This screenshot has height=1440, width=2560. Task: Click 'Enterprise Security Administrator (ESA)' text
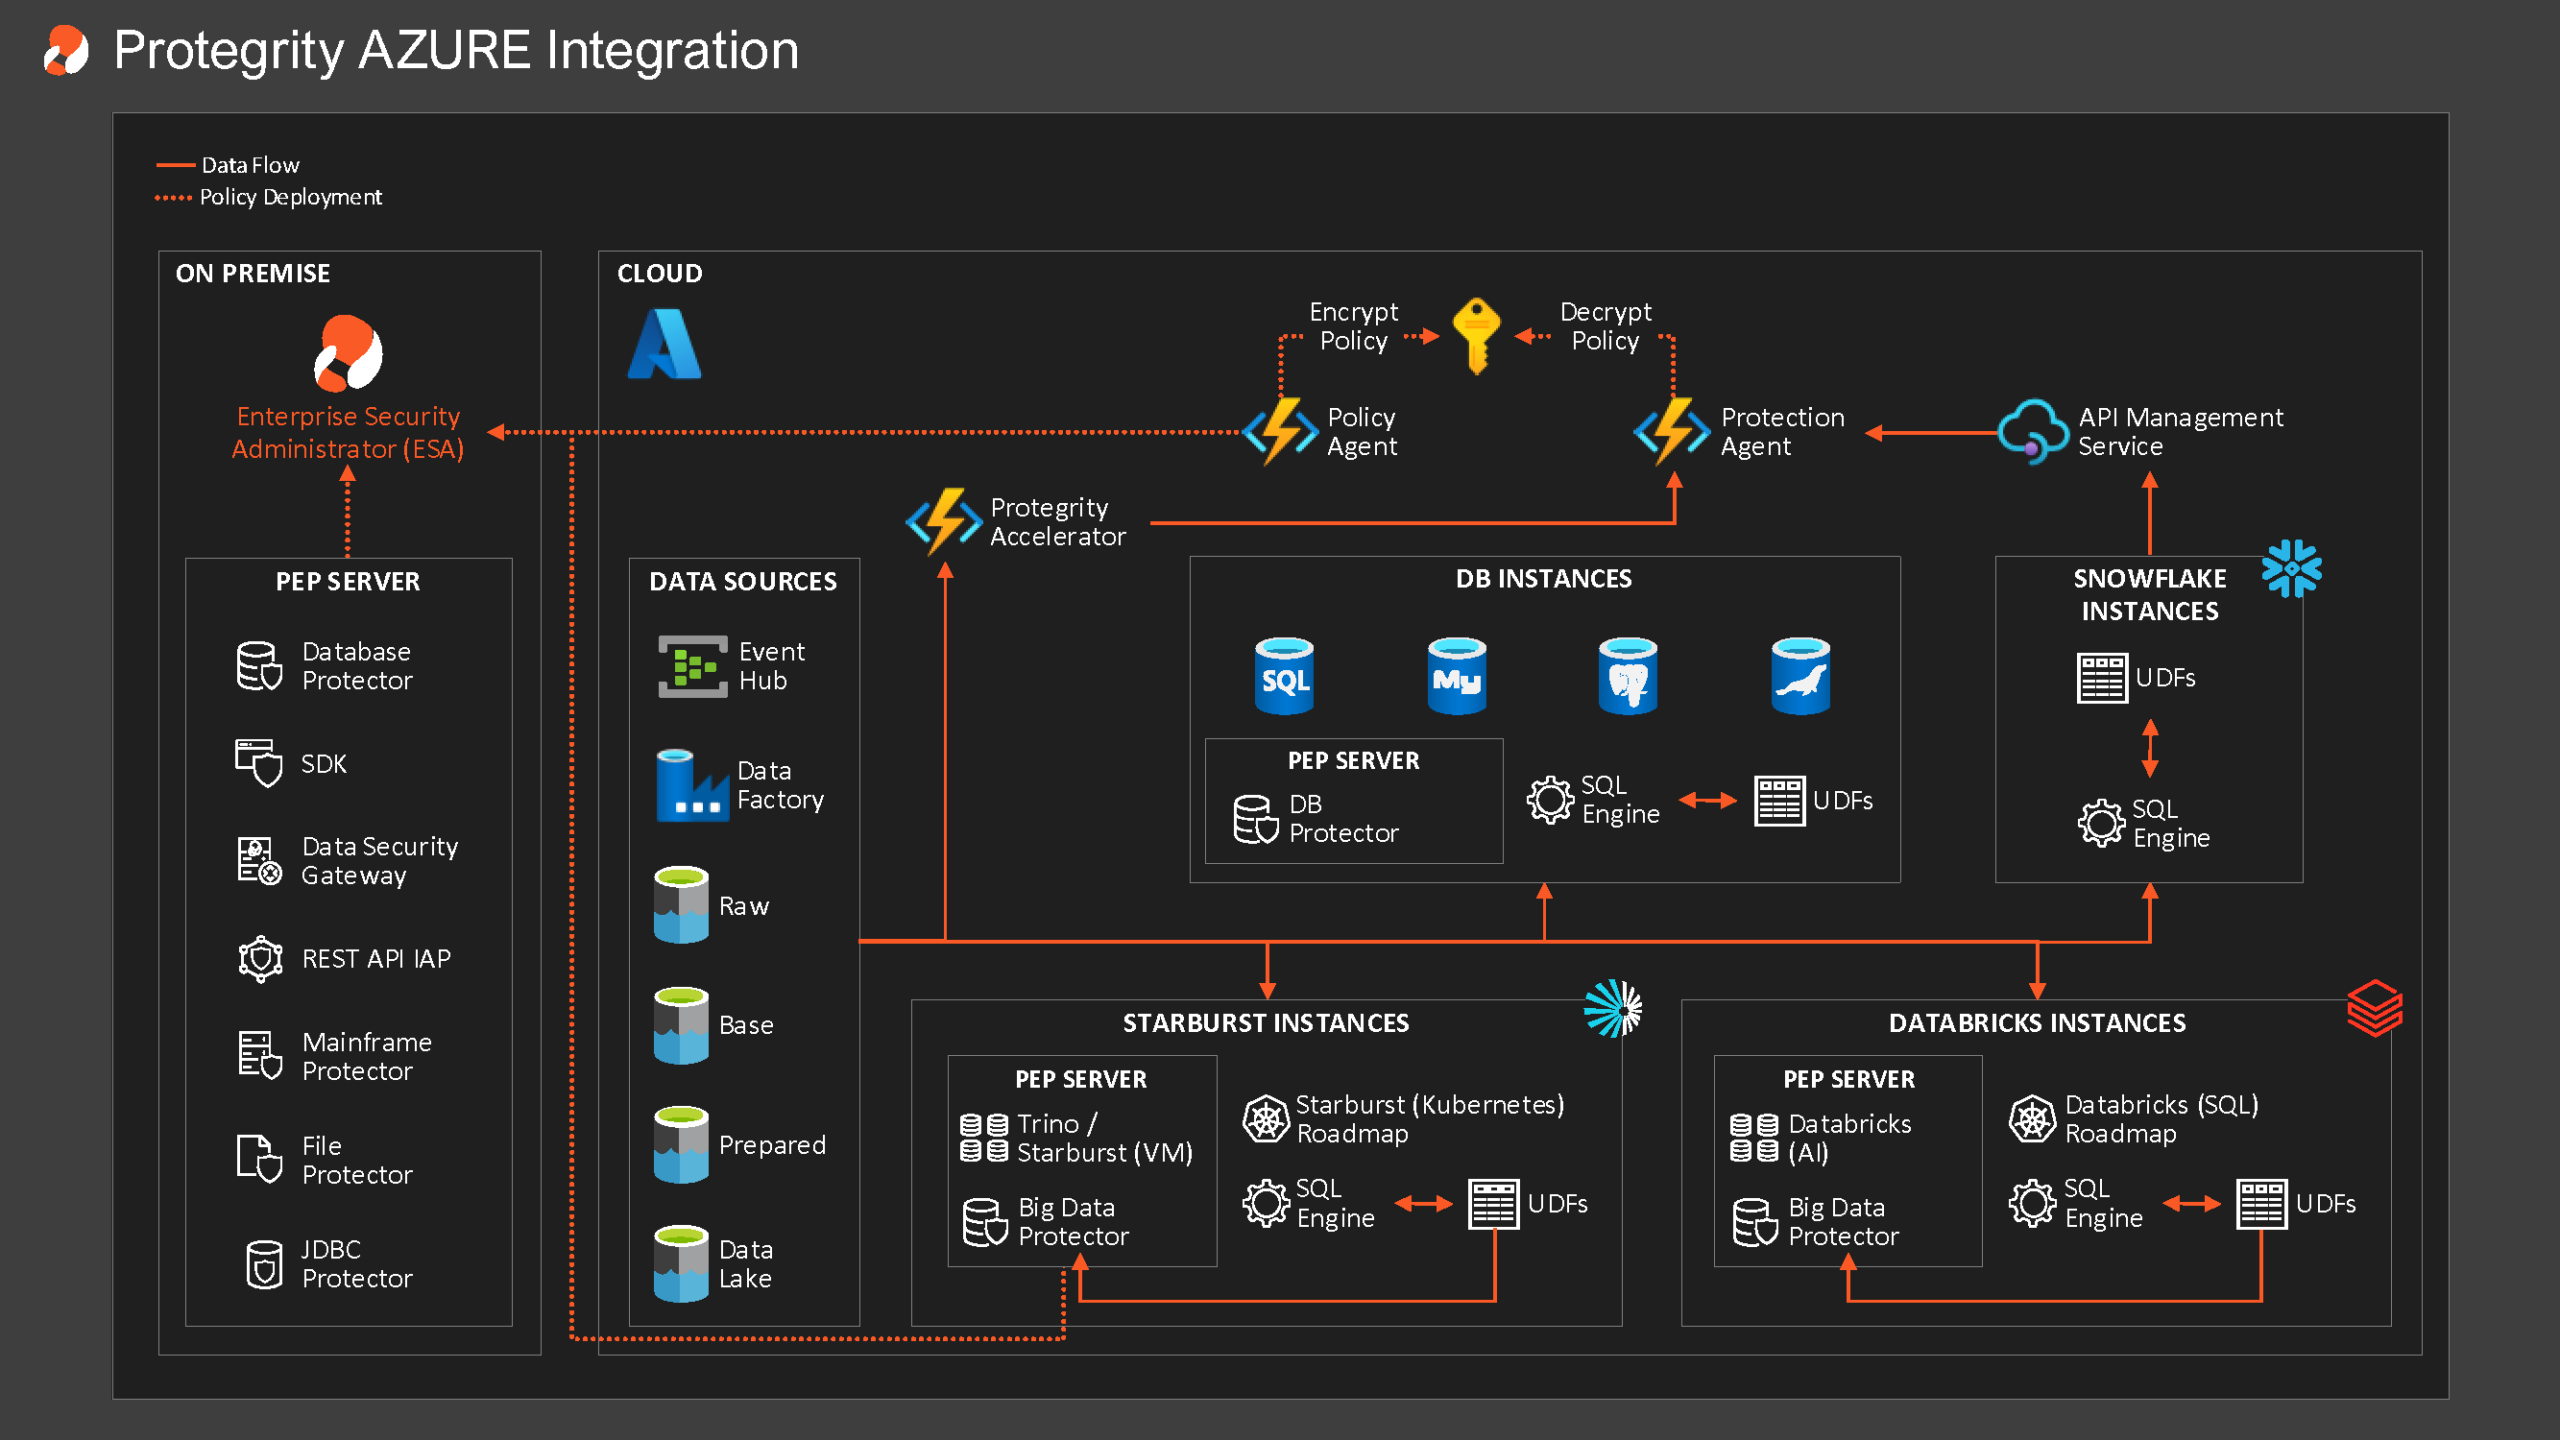point(348,432)
